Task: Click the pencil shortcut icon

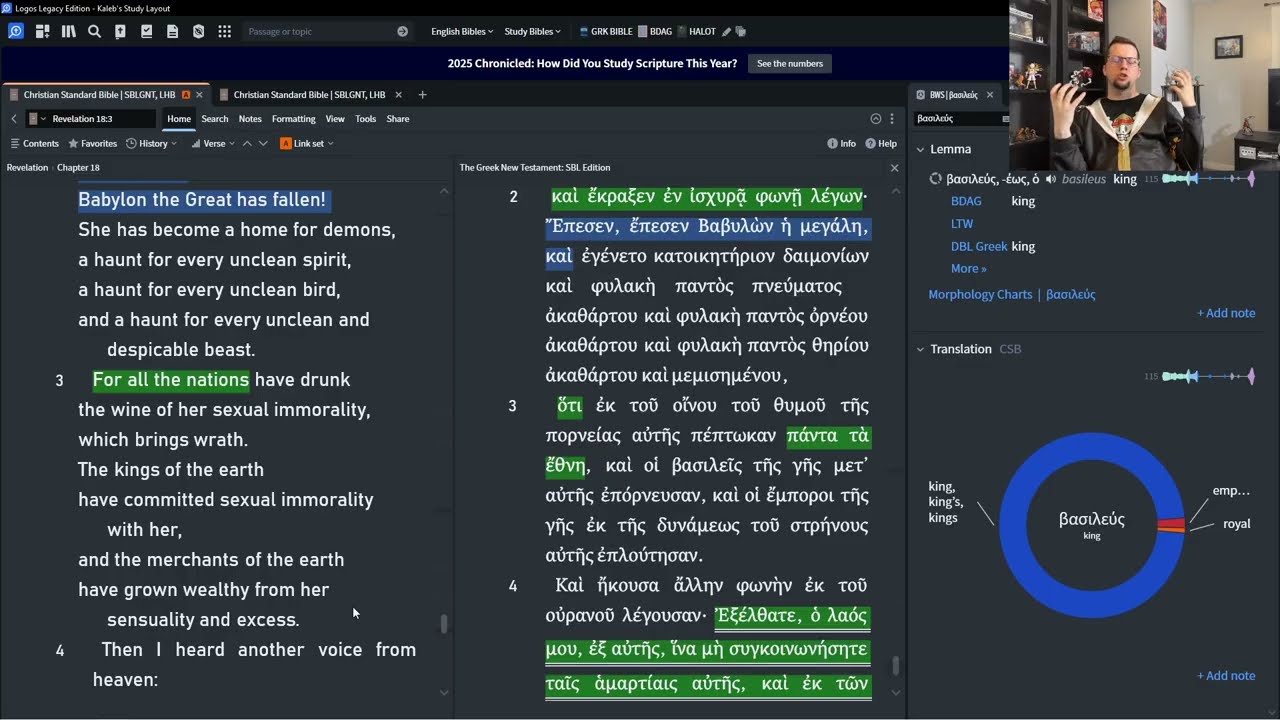Action: 727,31
